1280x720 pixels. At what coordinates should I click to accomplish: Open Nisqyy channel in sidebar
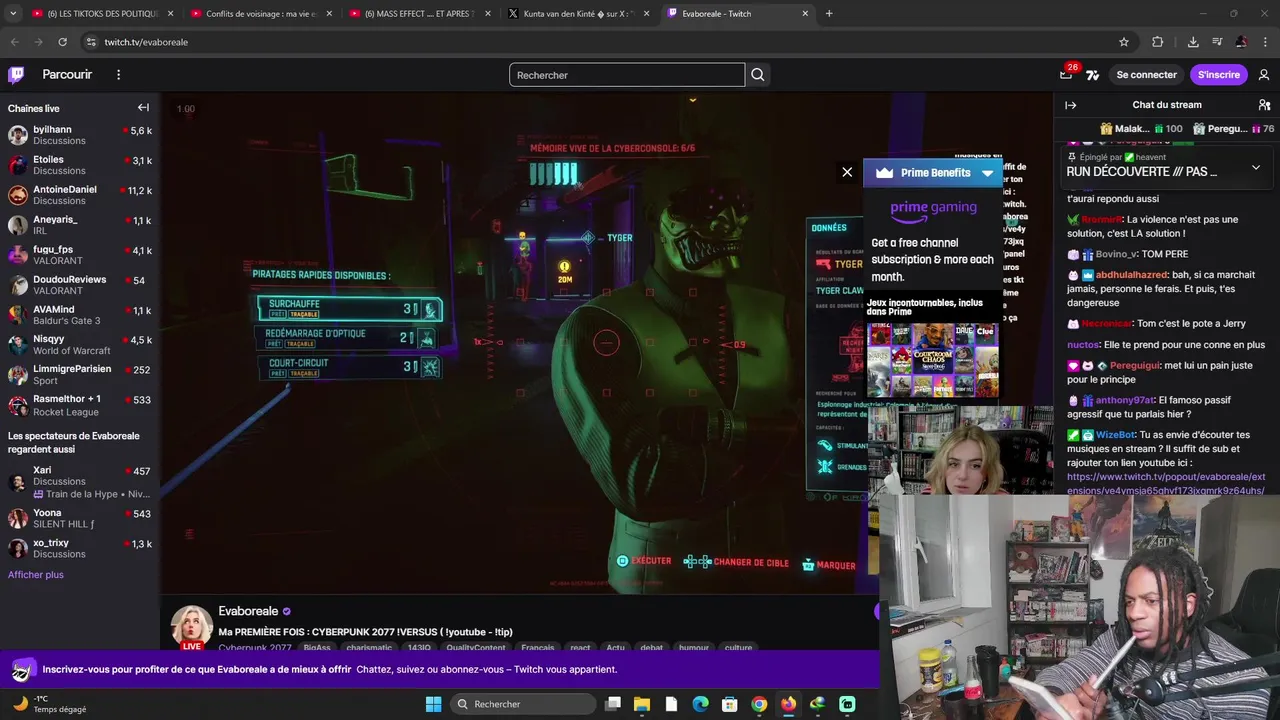[x=80, y=345]
